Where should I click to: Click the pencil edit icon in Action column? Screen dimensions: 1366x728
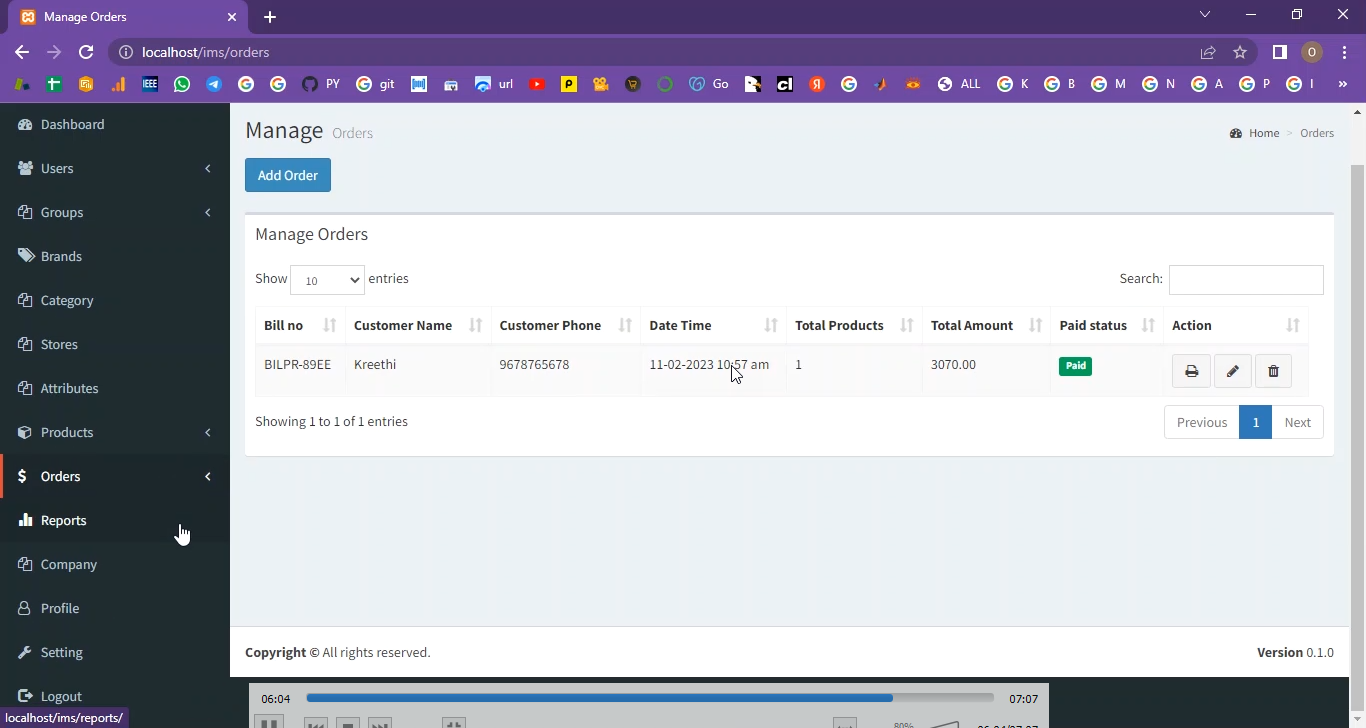(x=1232, y=371)
